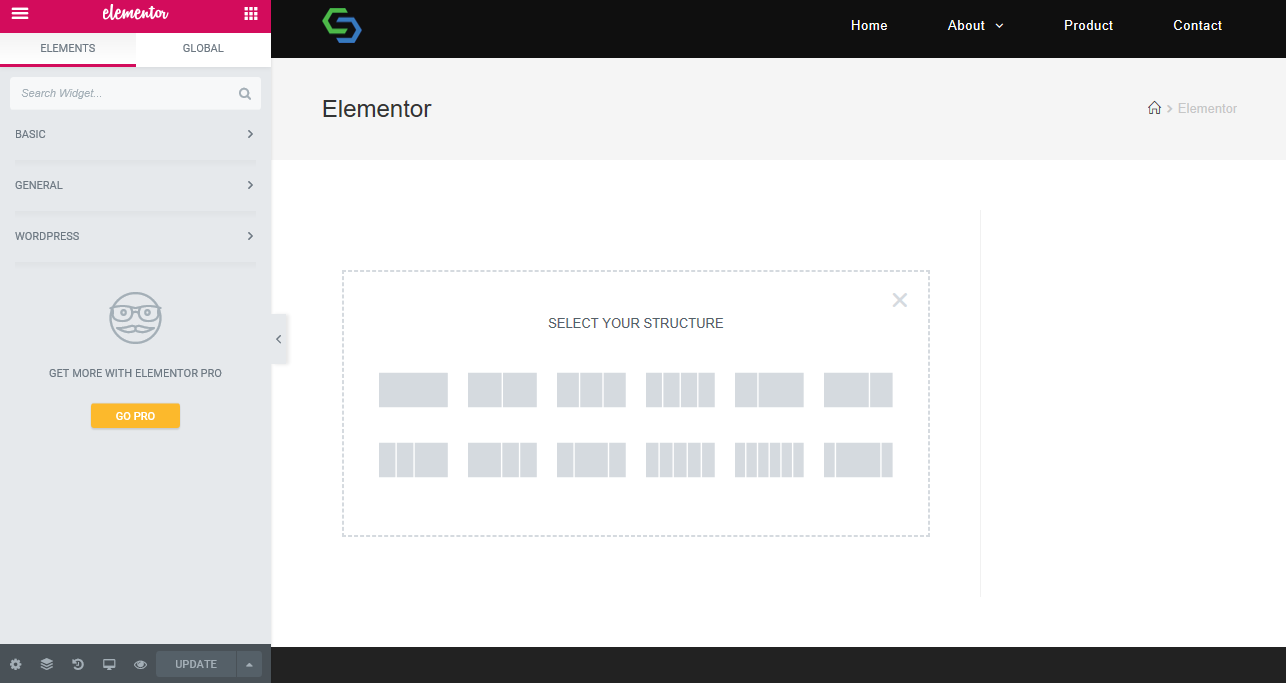This screenshot has width=1286, height=683.
Task: Click the breadcrumb home icon
Action: (x=1154, y=108)
